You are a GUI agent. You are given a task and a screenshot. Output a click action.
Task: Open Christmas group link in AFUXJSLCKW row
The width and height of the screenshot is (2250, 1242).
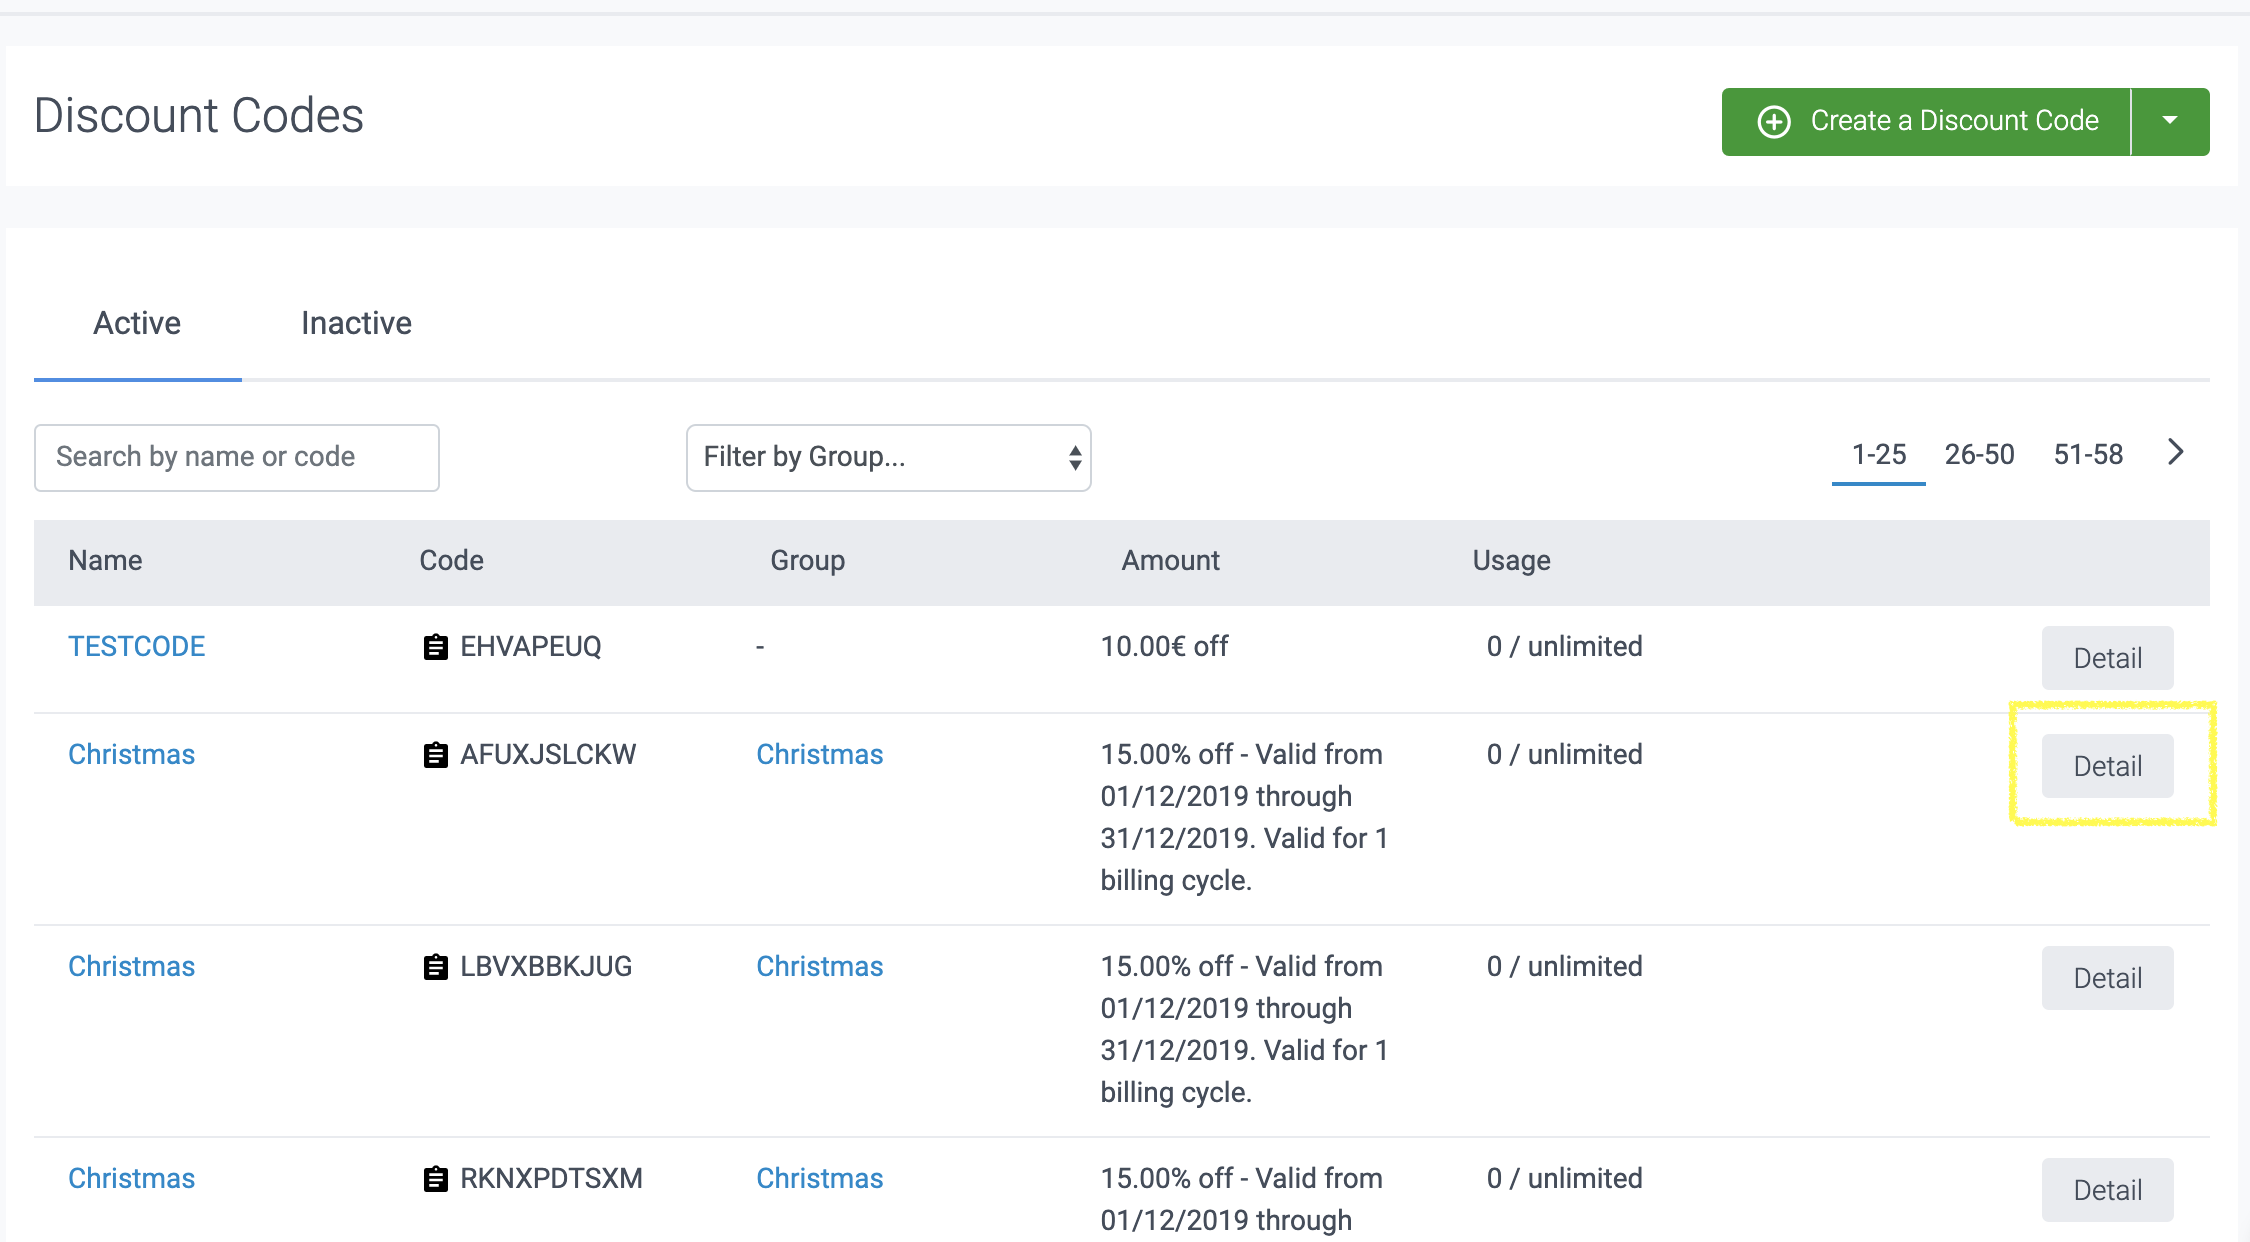click(x=819, y=754)
